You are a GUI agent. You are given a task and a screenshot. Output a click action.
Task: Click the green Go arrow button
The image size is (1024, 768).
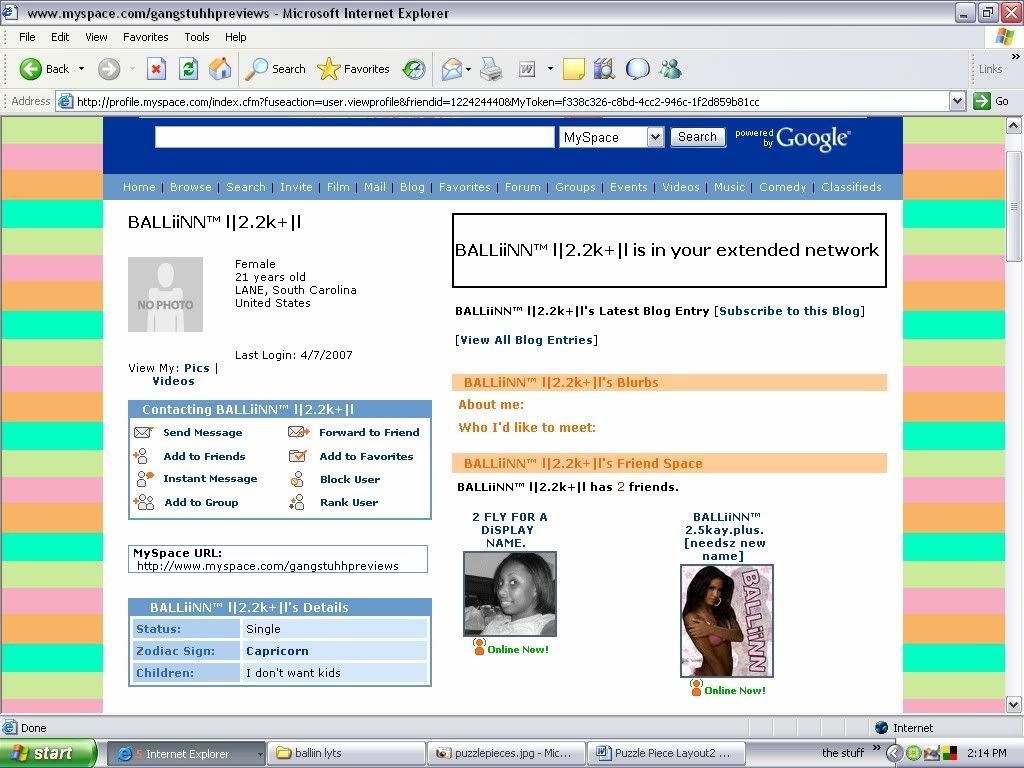coord(982,101)
